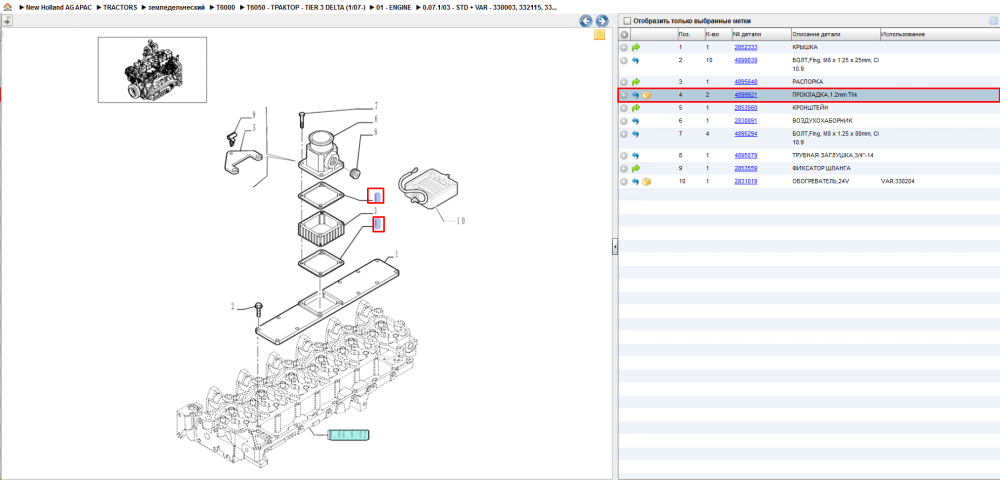Go to next diagram with forward arrow

click(x=601, y=21)
